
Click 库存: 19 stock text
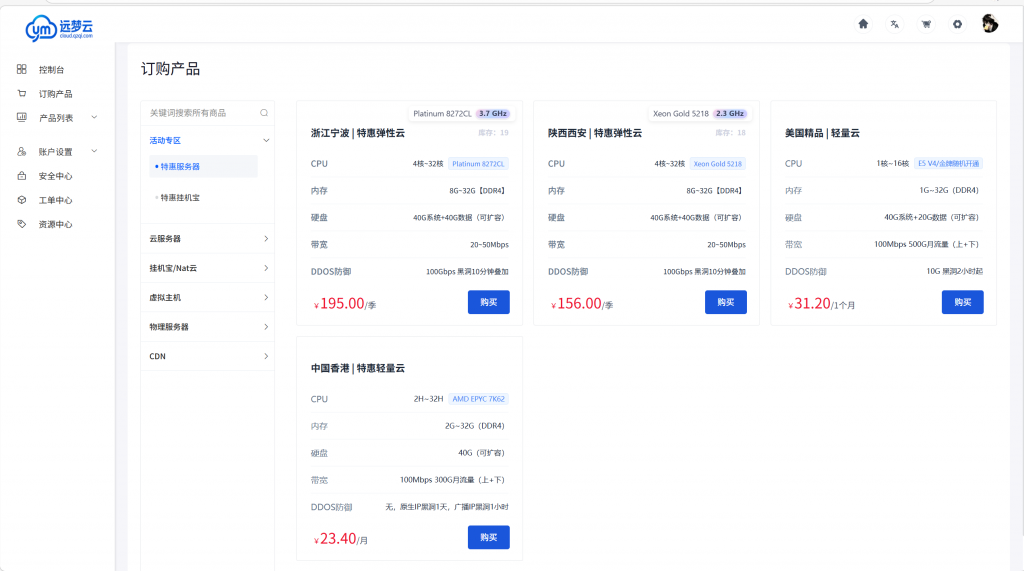[x=493, y=133]
